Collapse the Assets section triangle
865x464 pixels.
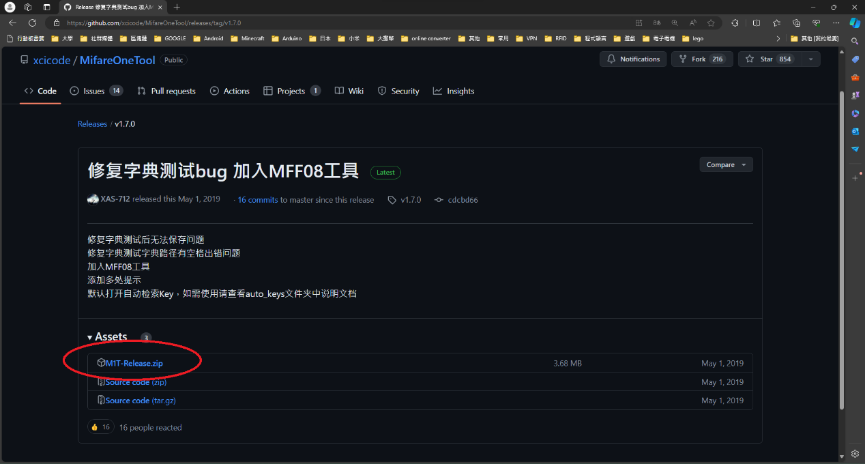(x=89, y=337)
